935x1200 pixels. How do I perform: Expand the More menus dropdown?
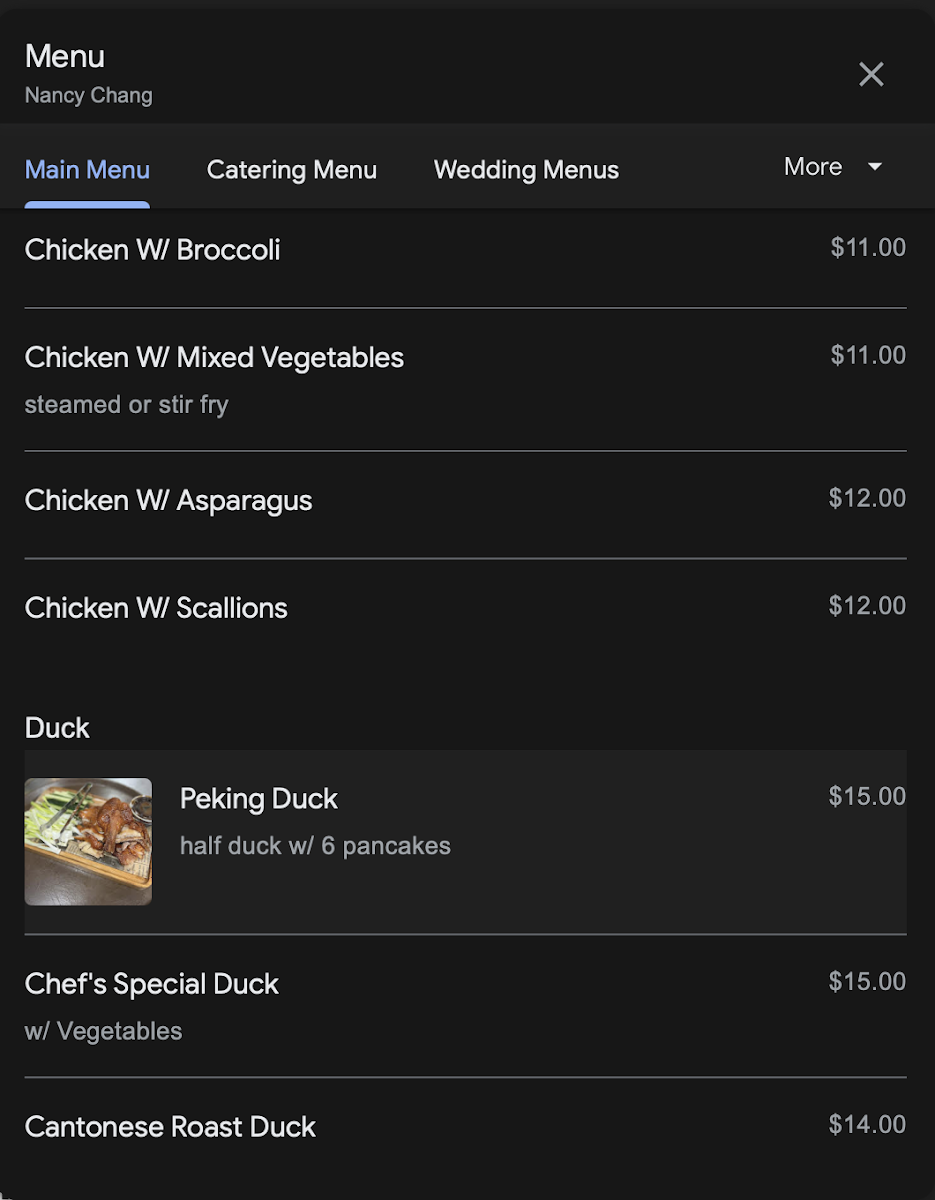832,167
